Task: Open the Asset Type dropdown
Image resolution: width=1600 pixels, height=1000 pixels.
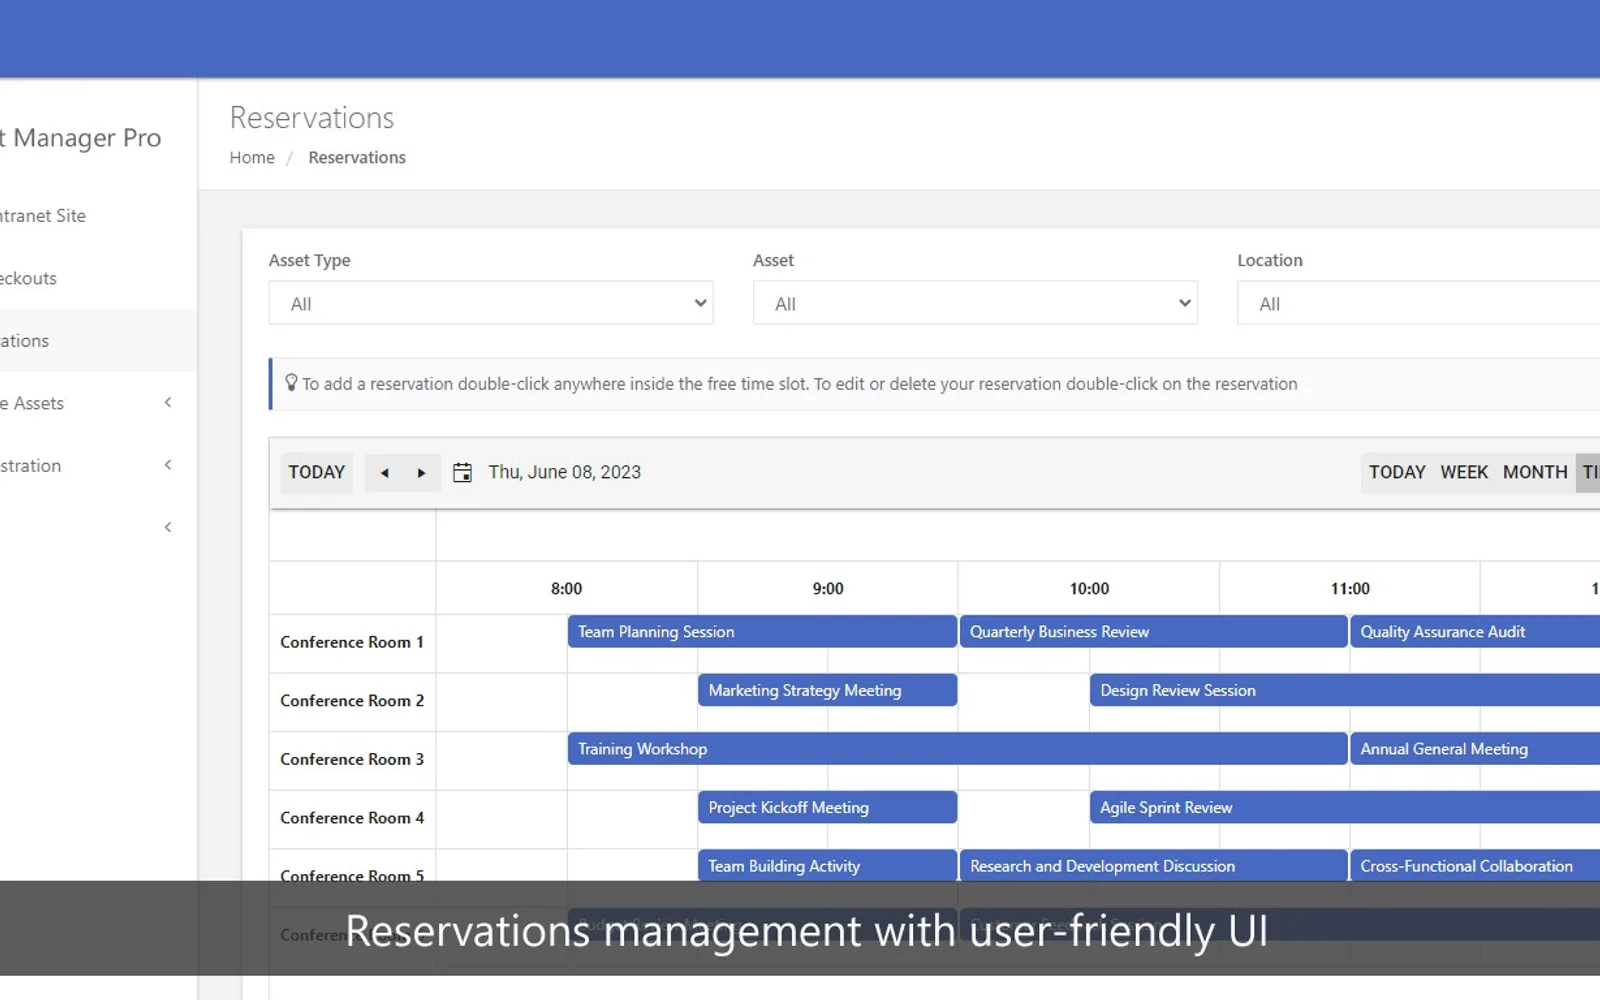Action: 491,303
